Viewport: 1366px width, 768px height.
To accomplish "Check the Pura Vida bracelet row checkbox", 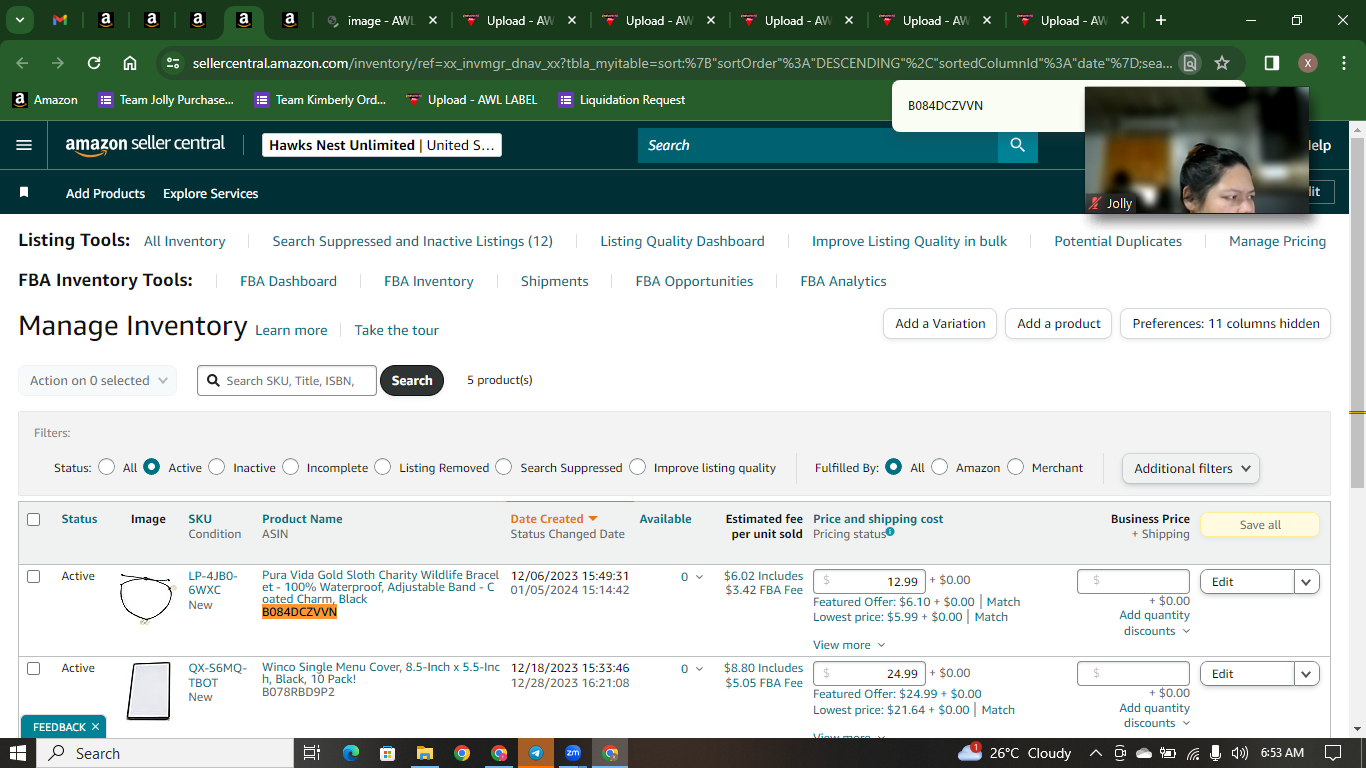I will (x=34, y=576).
